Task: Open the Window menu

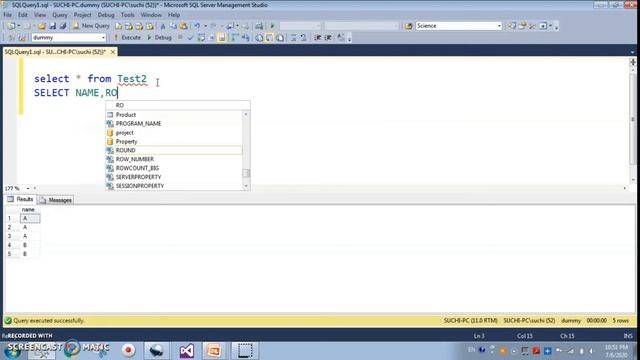Action: click(151, 15)
